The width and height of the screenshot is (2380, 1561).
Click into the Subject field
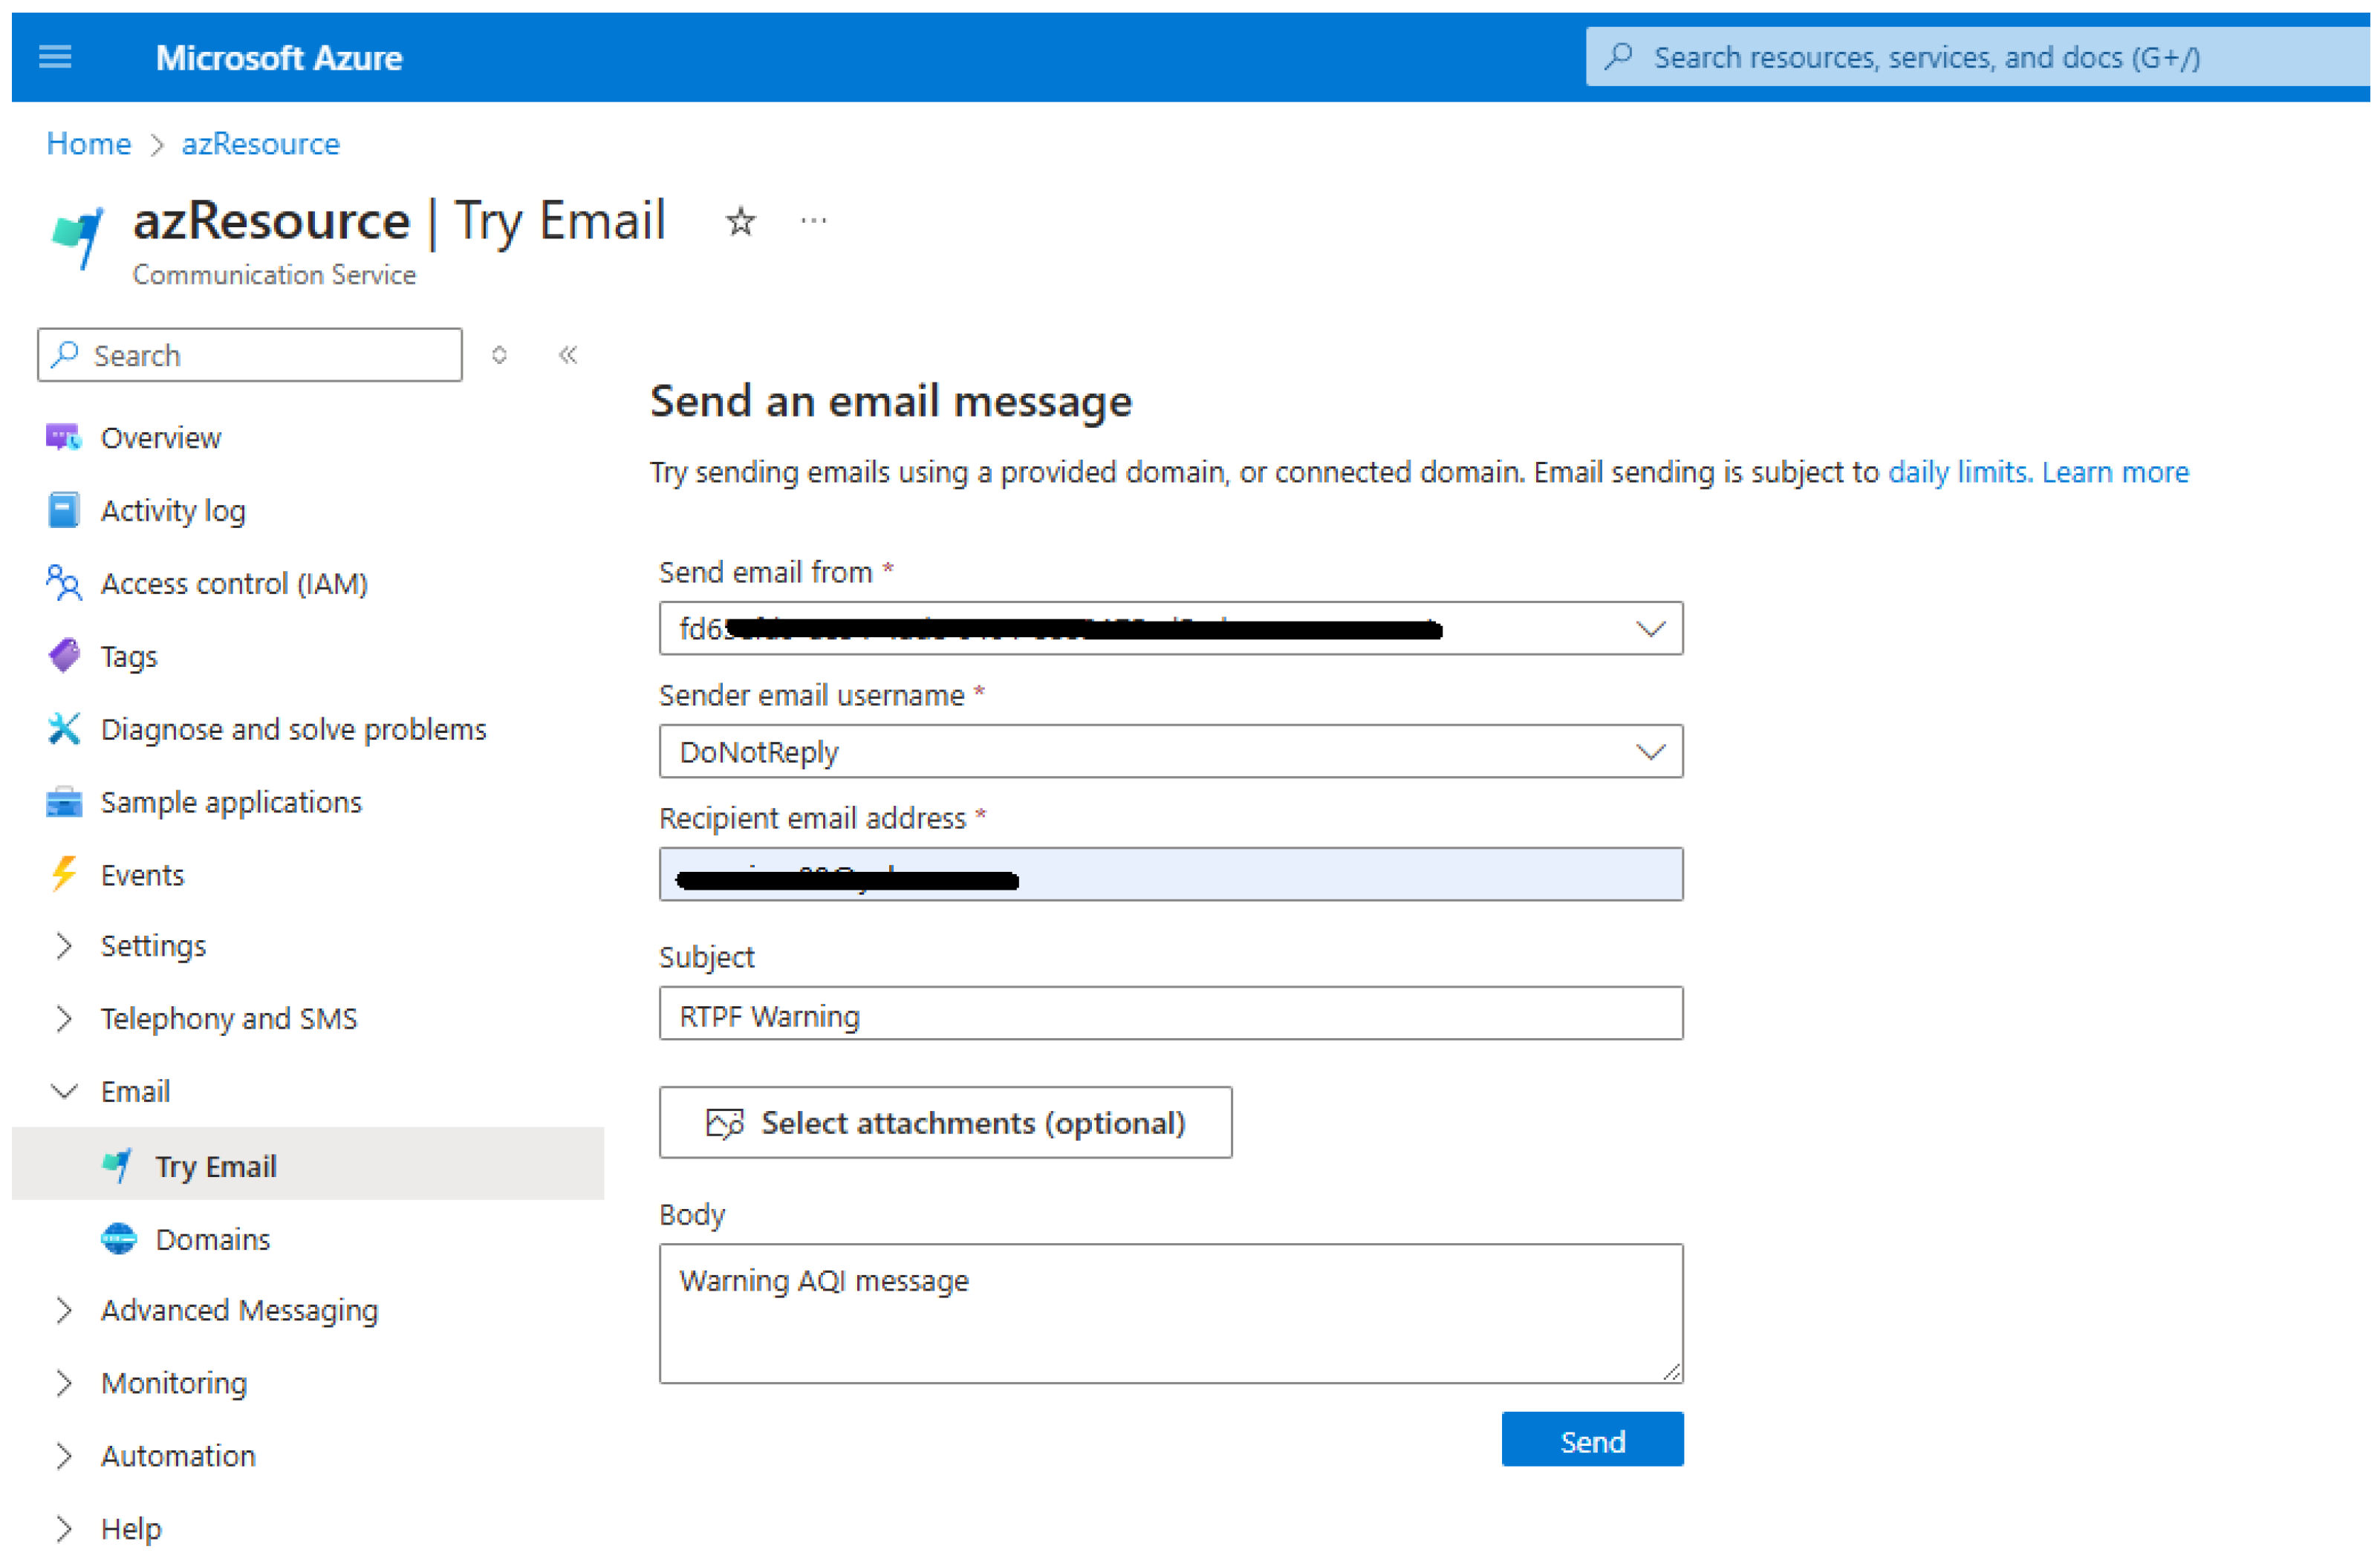click(1170, 1015)
